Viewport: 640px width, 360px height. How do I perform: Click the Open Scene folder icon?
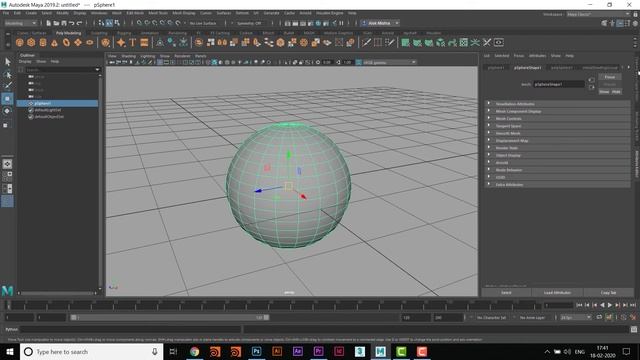[56, 23]
